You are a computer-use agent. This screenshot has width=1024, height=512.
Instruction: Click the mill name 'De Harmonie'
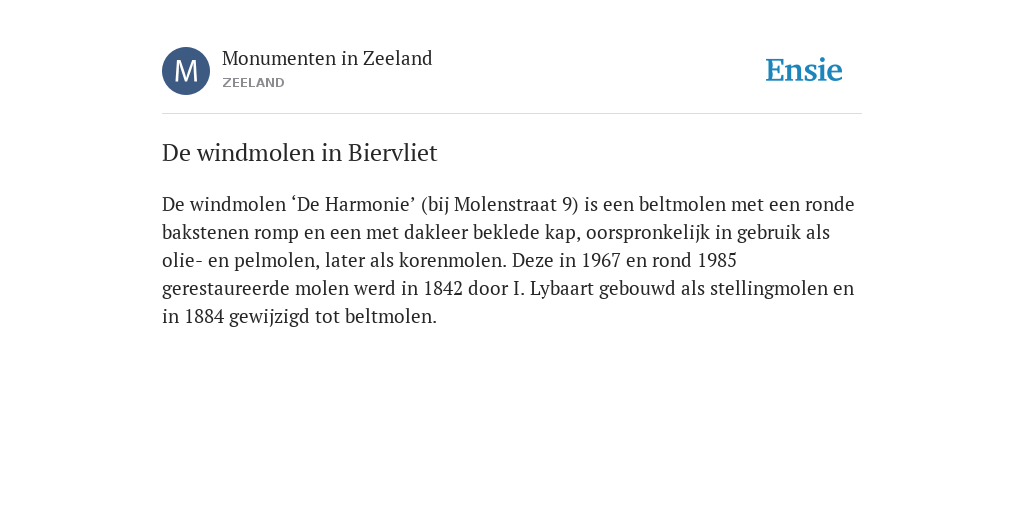(x=353, y=204)
